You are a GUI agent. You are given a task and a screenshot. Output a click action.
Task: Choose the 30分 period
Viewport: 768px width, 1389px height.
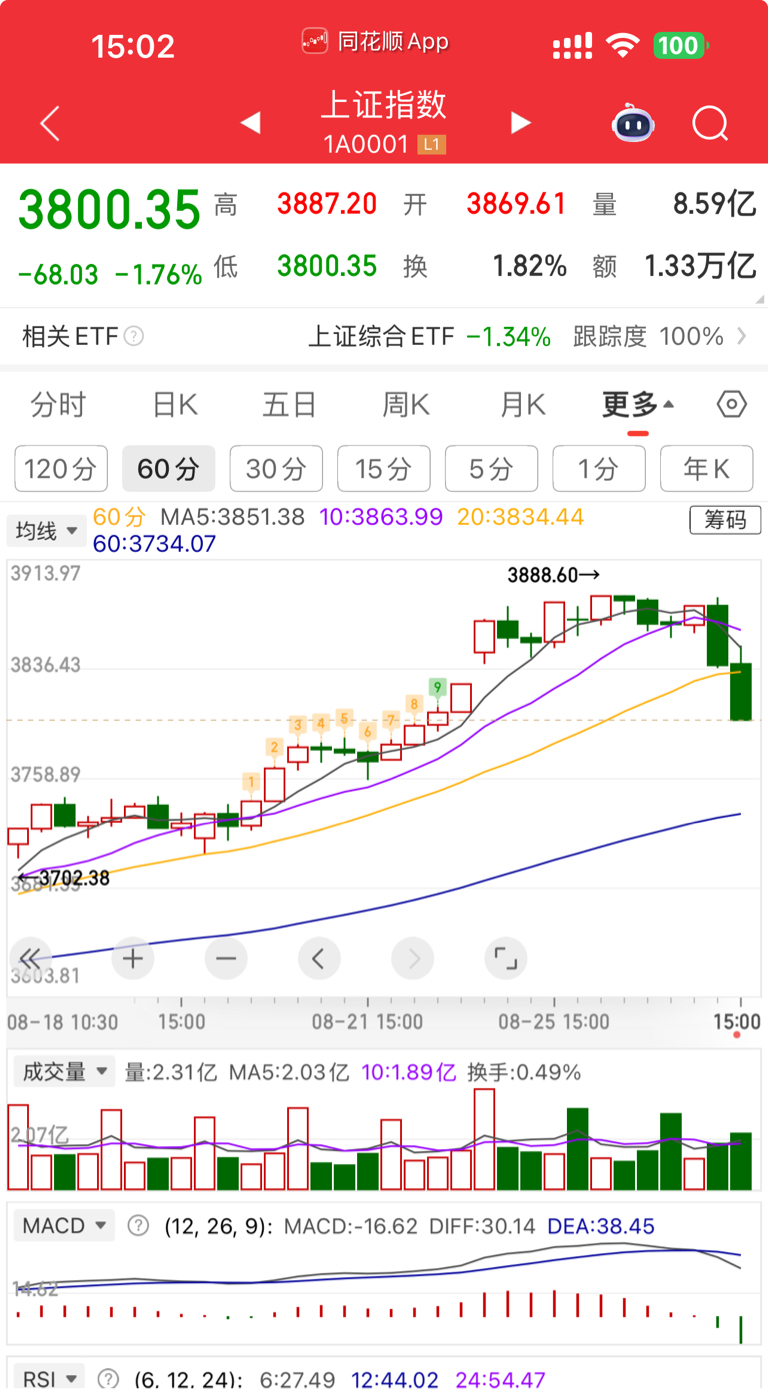(x=276, y=468)
